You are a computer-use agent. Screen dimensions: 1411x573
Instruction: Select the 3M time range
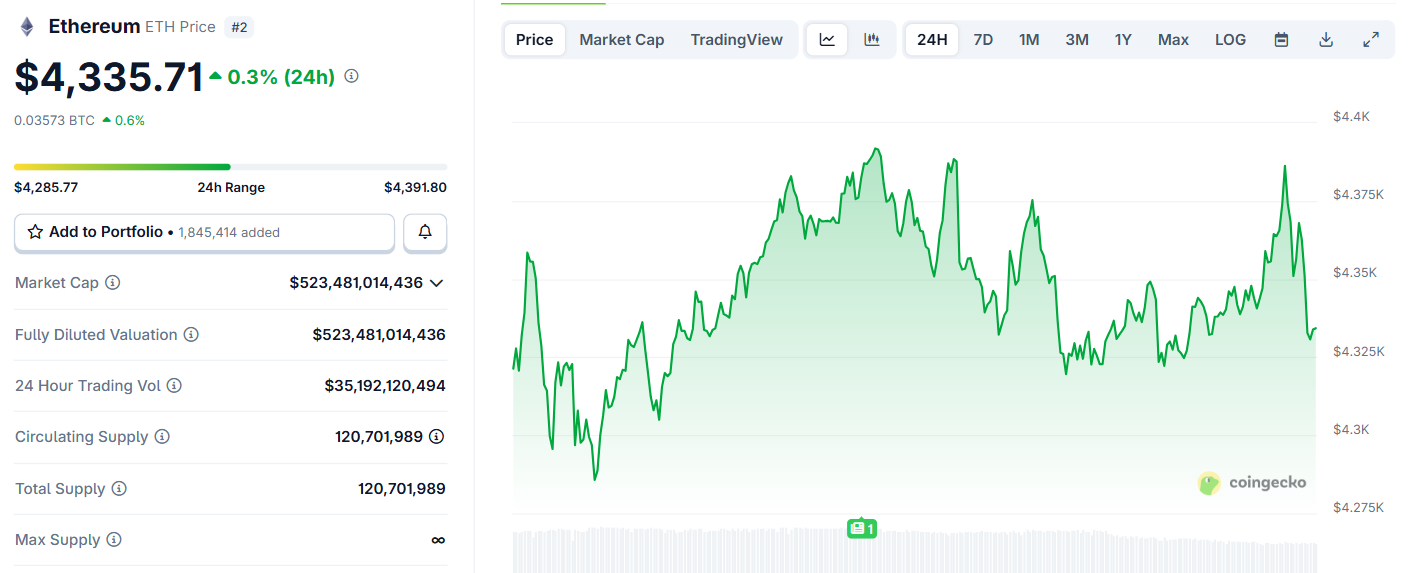[x=1077, y=40]
